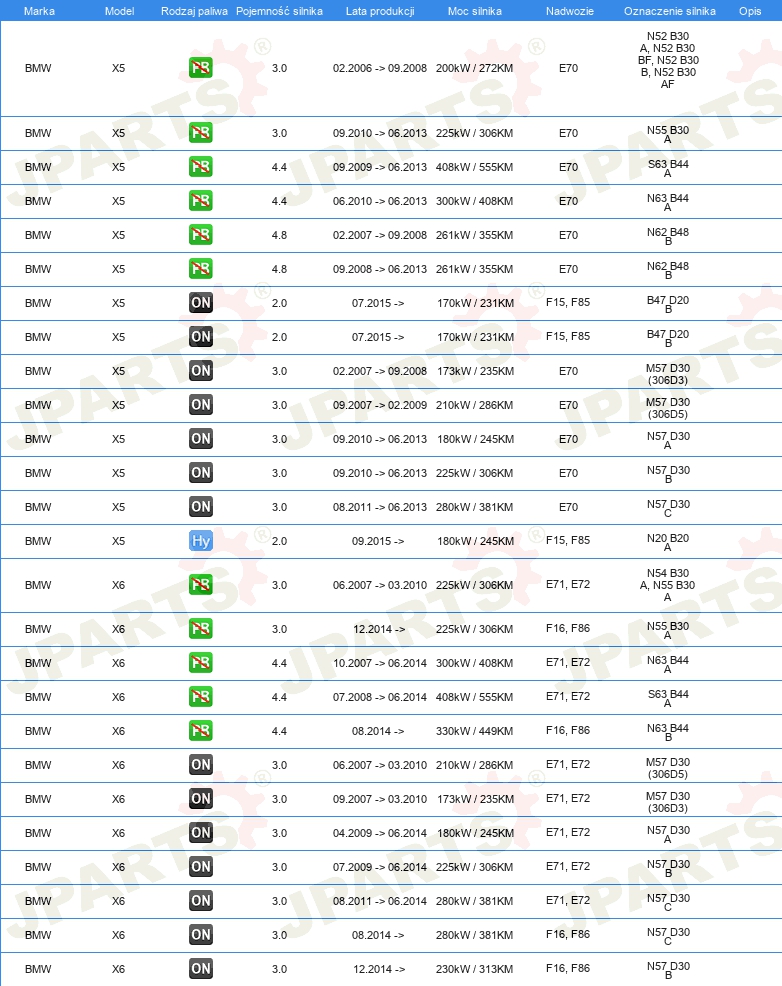This screenshot has height=986, width=782.
Task: Click the diesel ON icon for X6 08.2014 -> 280kW
Action: [x=201, y=934]
